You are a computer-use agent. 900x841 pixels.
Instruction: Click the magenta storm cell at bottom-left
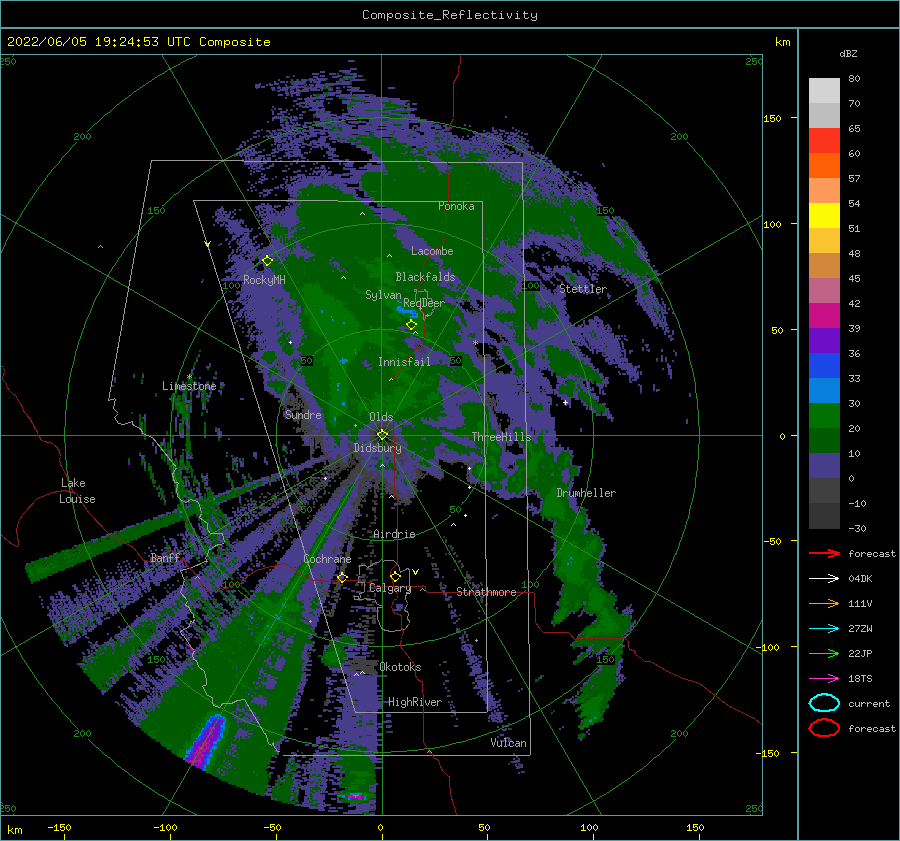coord(205,742)
